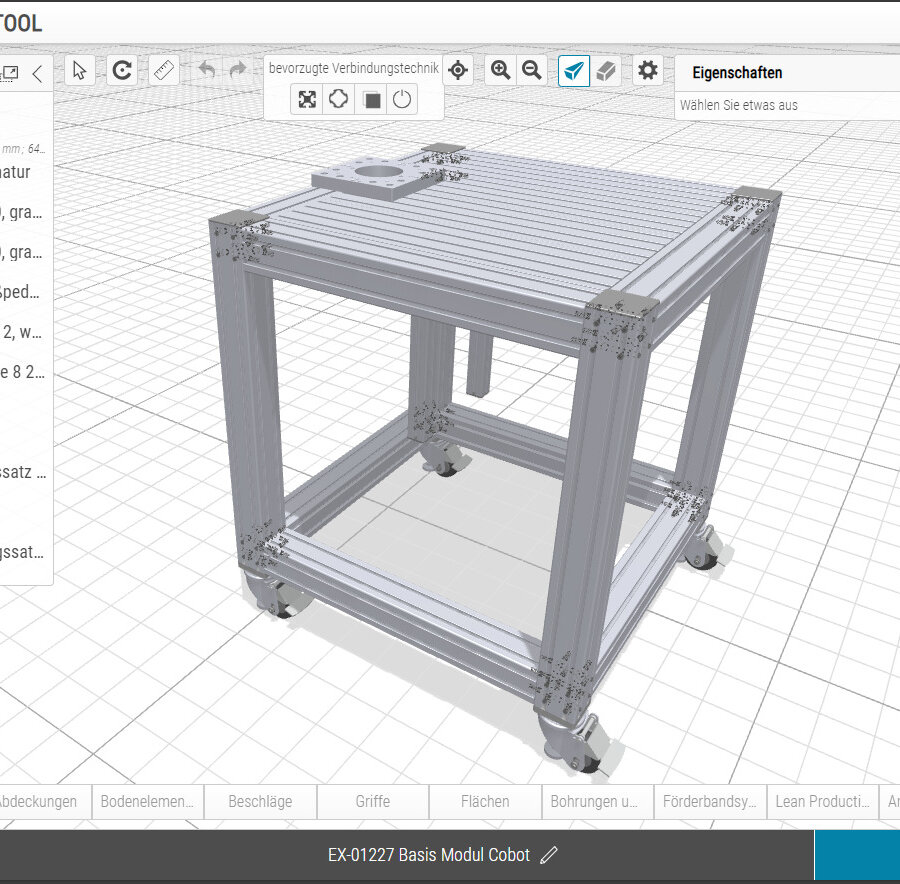Toggle the paper plane mode button

point(573,70)
